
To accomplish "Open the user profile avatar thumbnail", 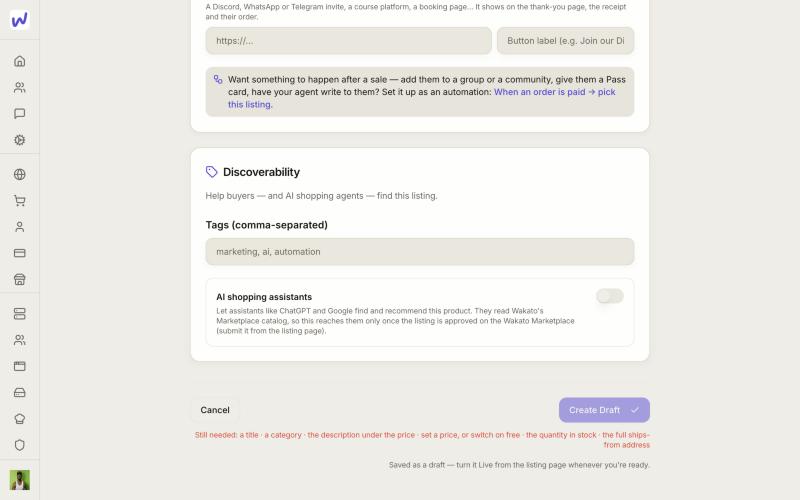I will [19, 480].
